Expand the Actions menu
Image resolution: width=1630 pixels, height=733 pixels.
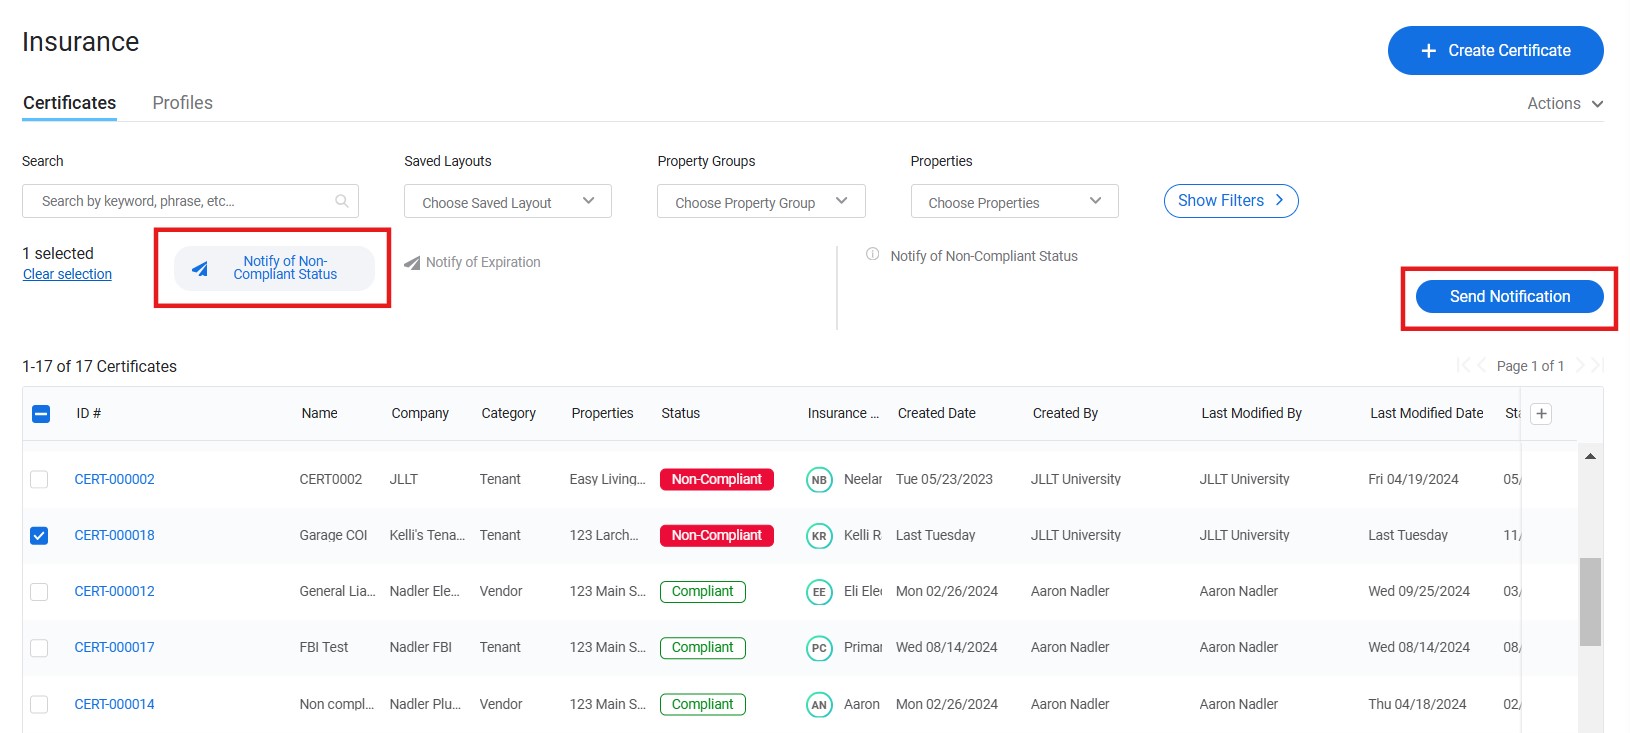pos(1565,104)
